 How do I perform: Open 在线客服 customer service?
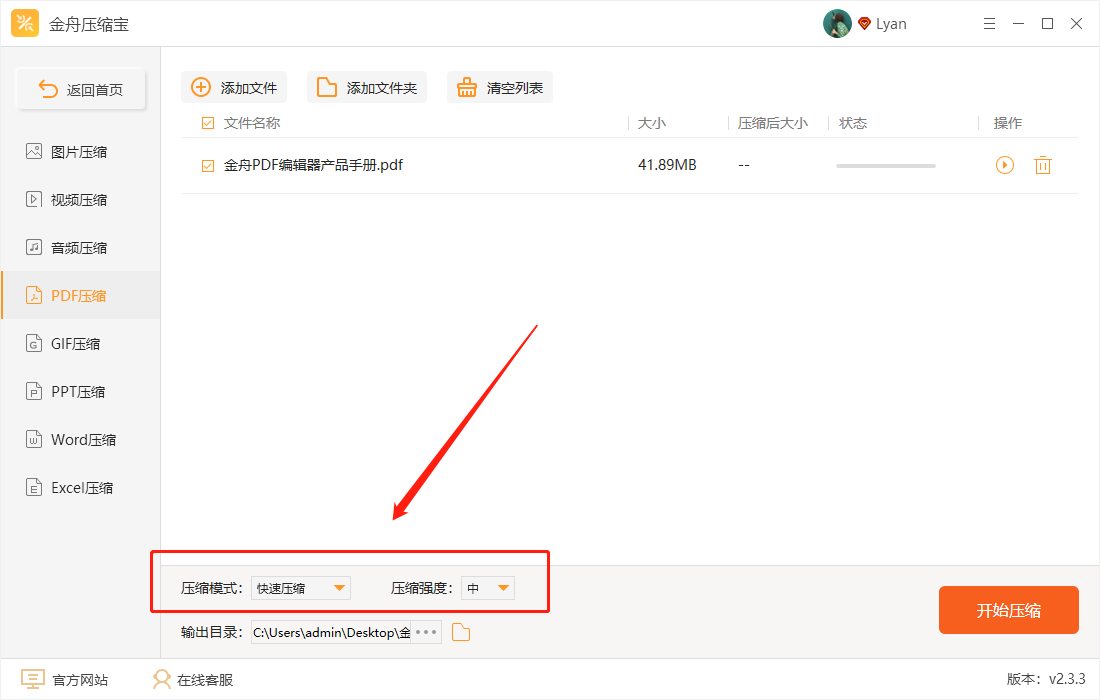pyautogui.click(x=190, y=679)
